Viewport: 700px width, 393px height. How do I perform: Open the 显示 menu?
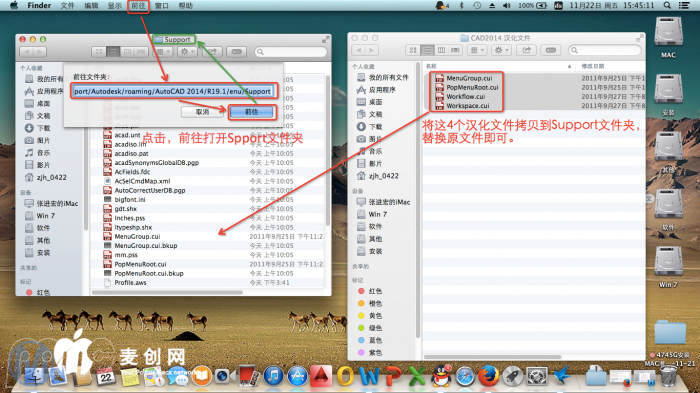point(115,5)
